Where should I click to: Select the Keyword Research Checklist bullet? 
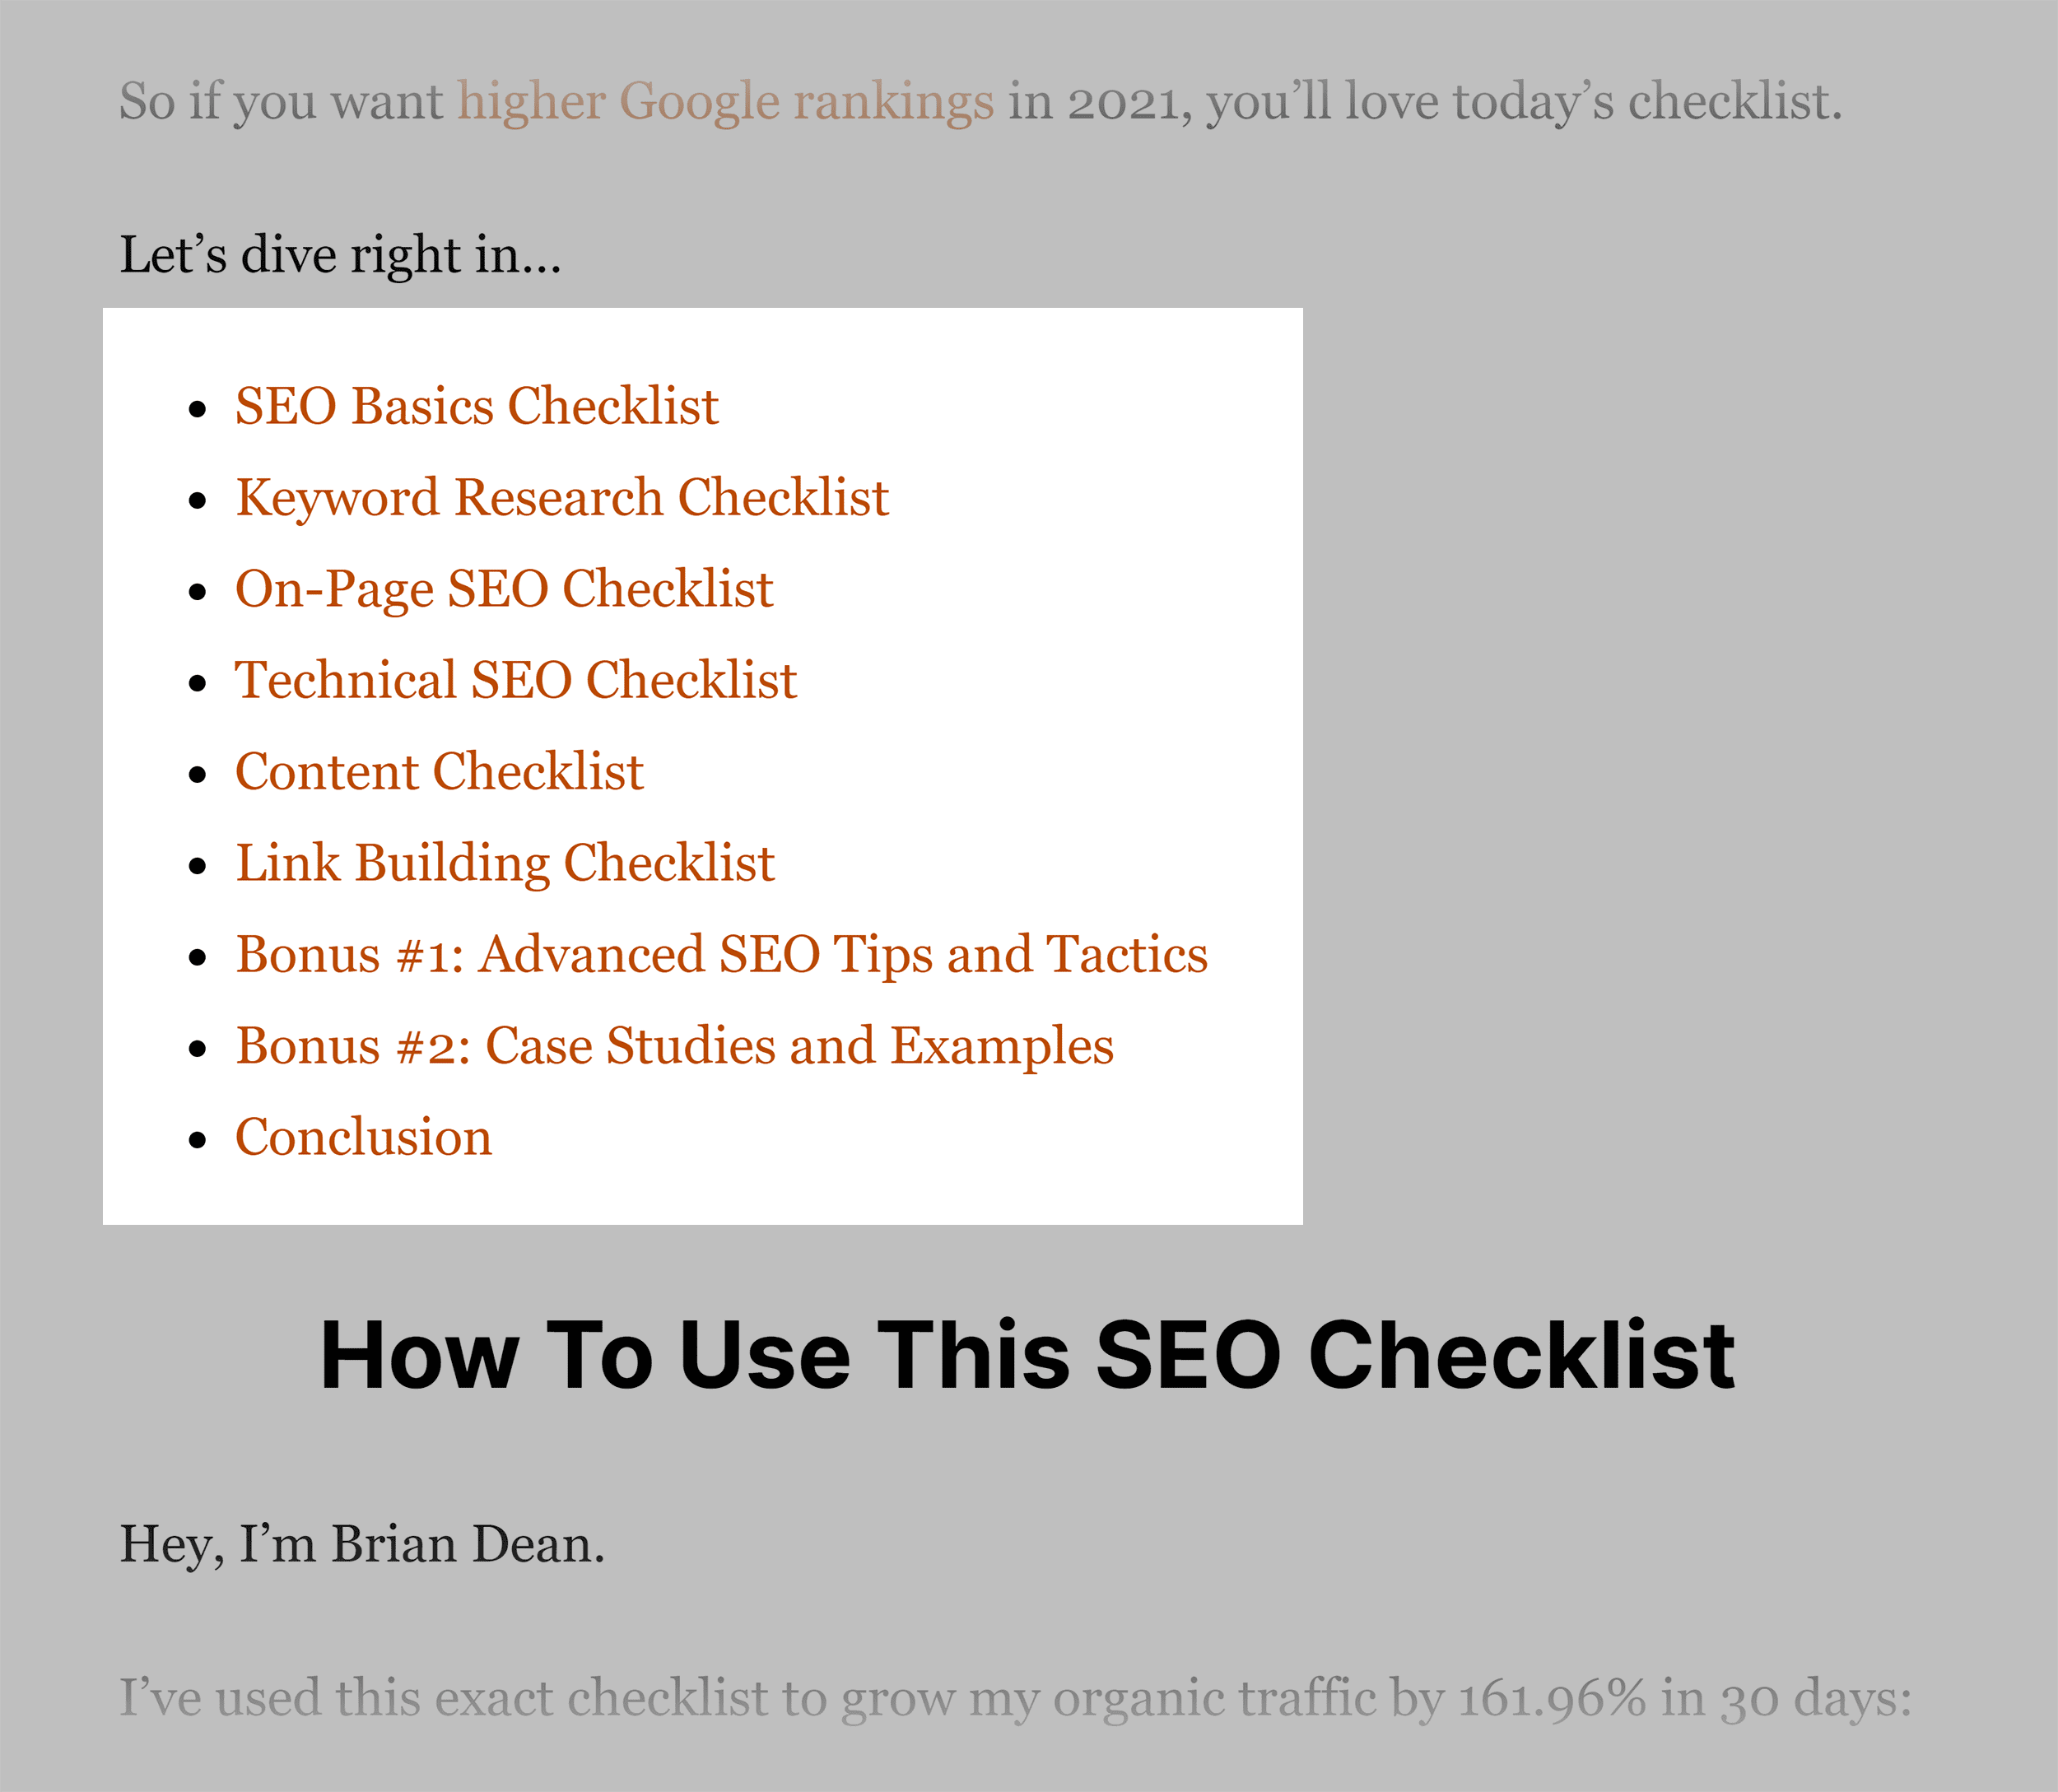[564, 497]
